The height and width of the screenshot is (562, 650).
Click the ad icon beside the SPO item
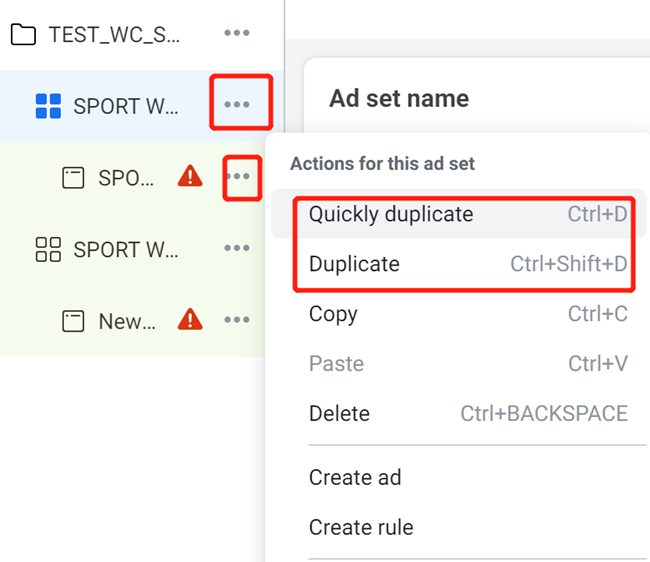(73, 178)
